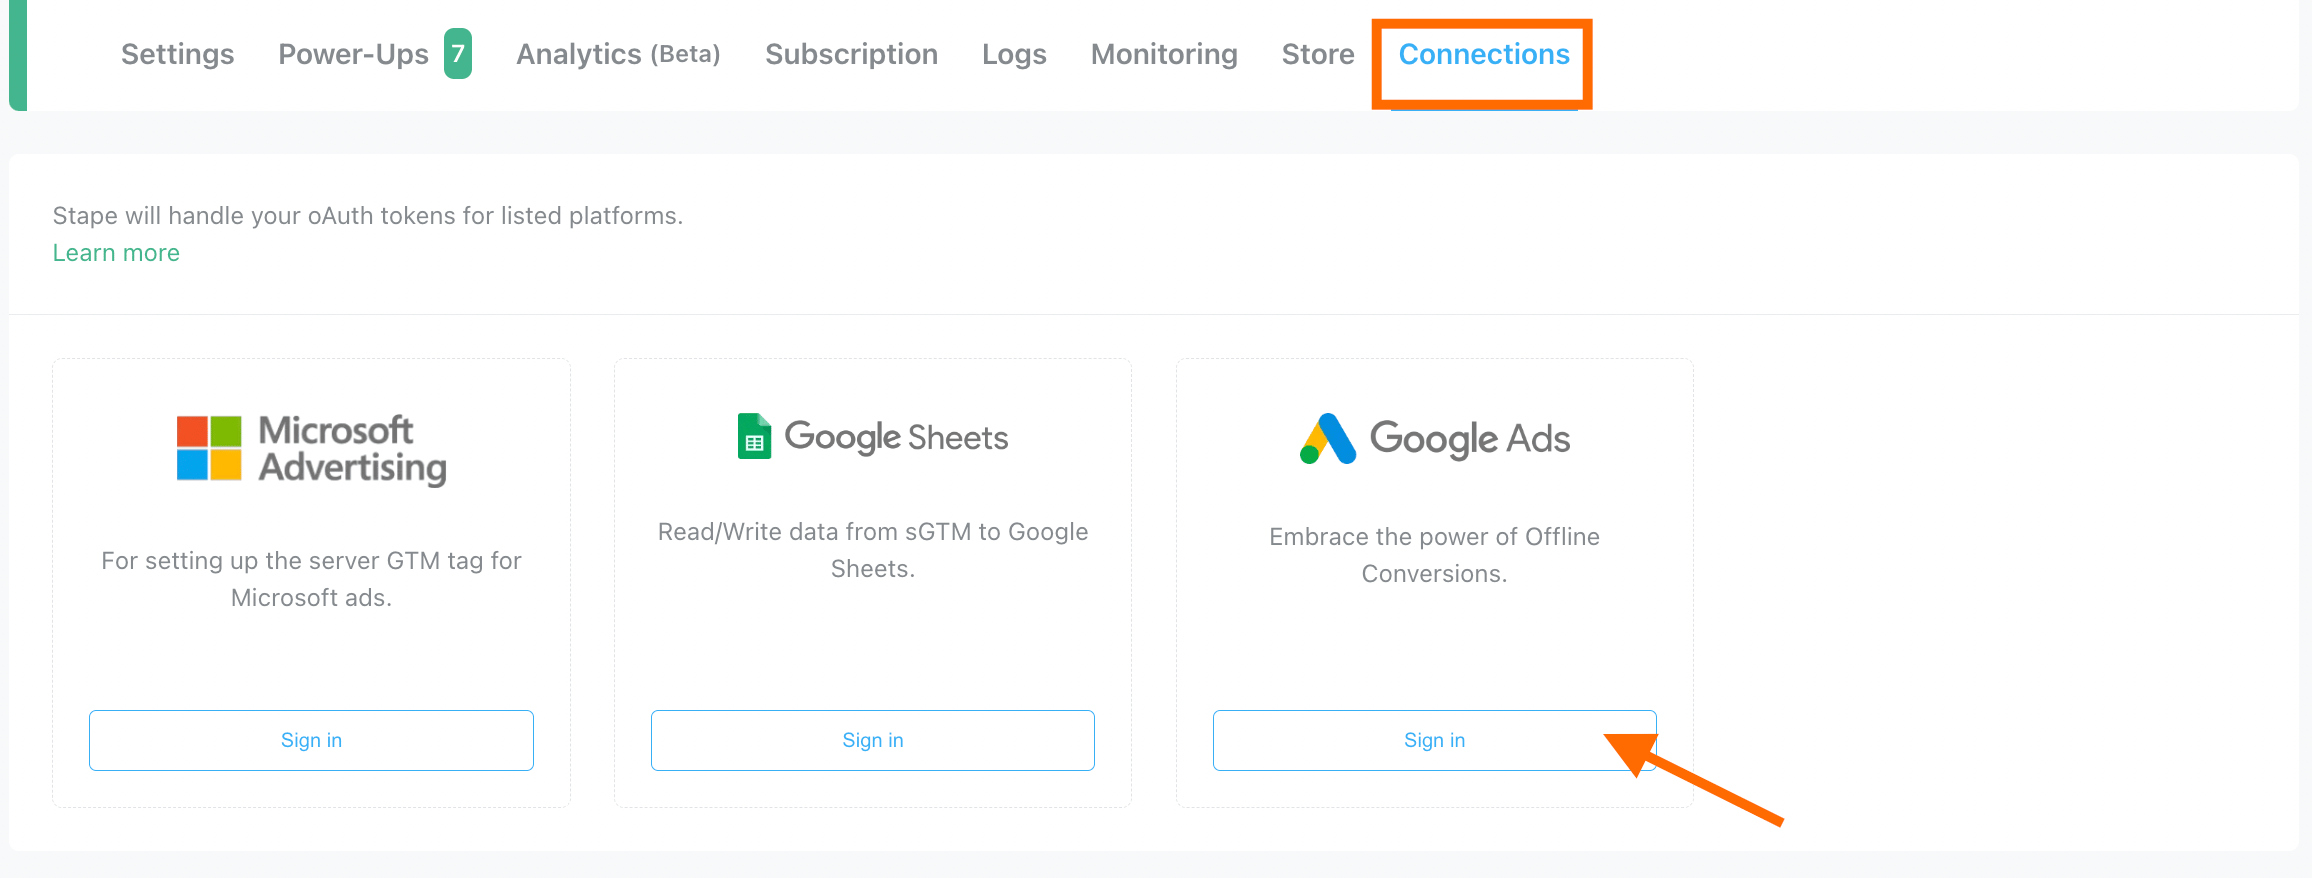This screenshot has width=2312, height=878.
Task: Click the text 'Embrace the power of Offline Conversions.'
Action: 1435,555
